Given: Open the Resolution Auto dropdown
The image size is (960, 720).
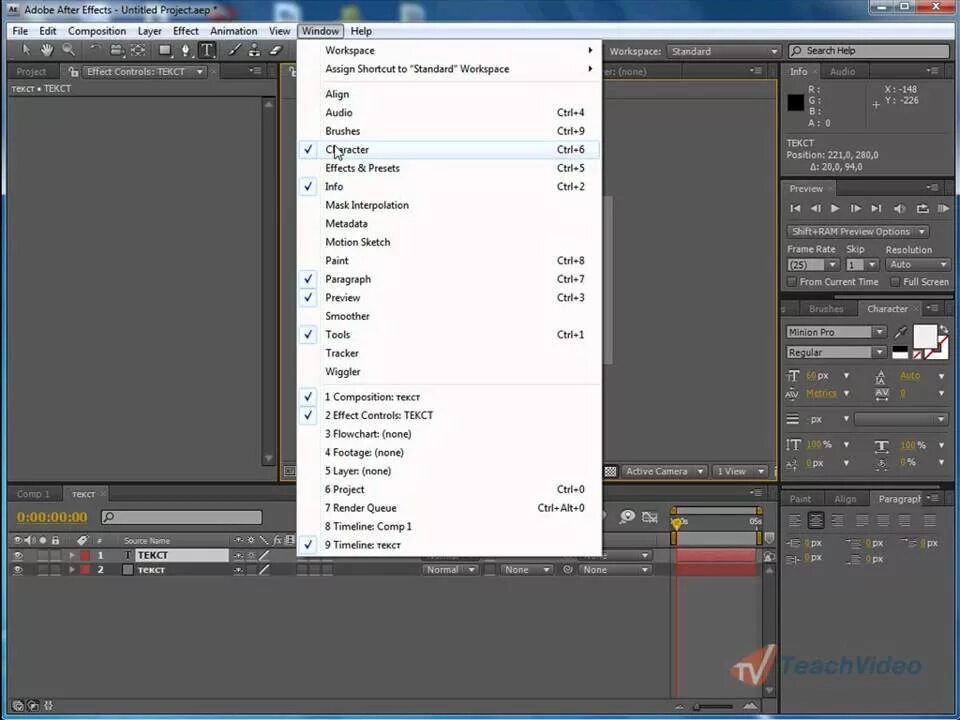Looking at the screenshot, I should coord(917,264).
